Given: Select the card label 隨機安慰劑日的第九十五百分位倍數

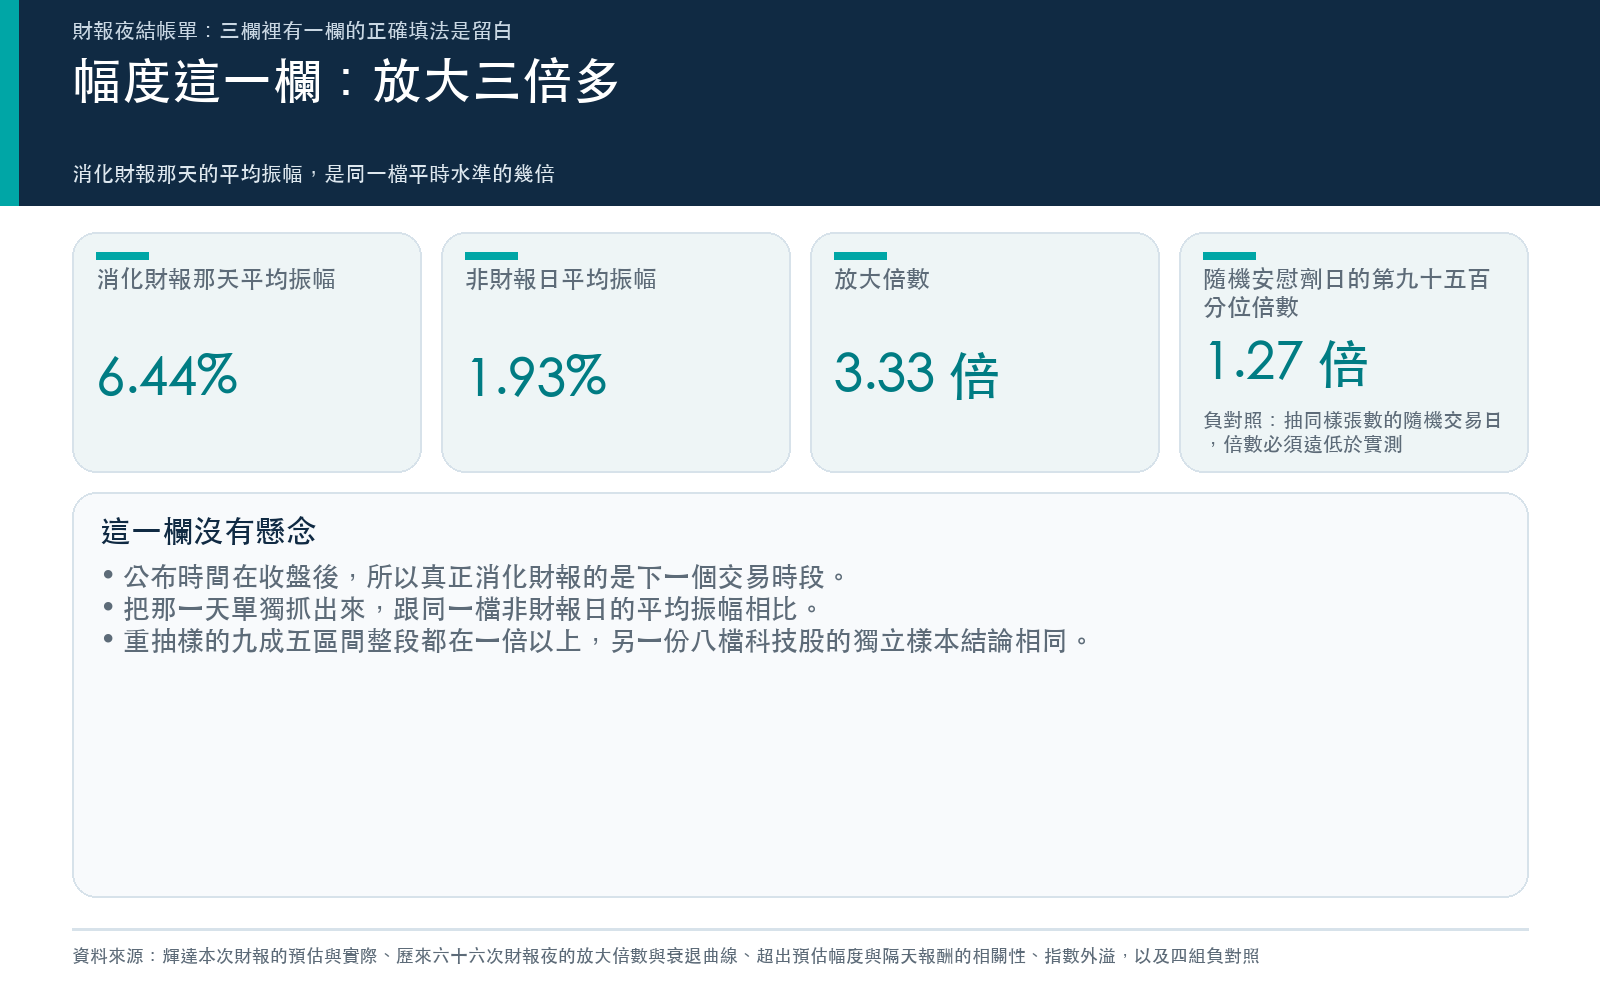Looking at the screenshot, I should (x=1347, y=293).
